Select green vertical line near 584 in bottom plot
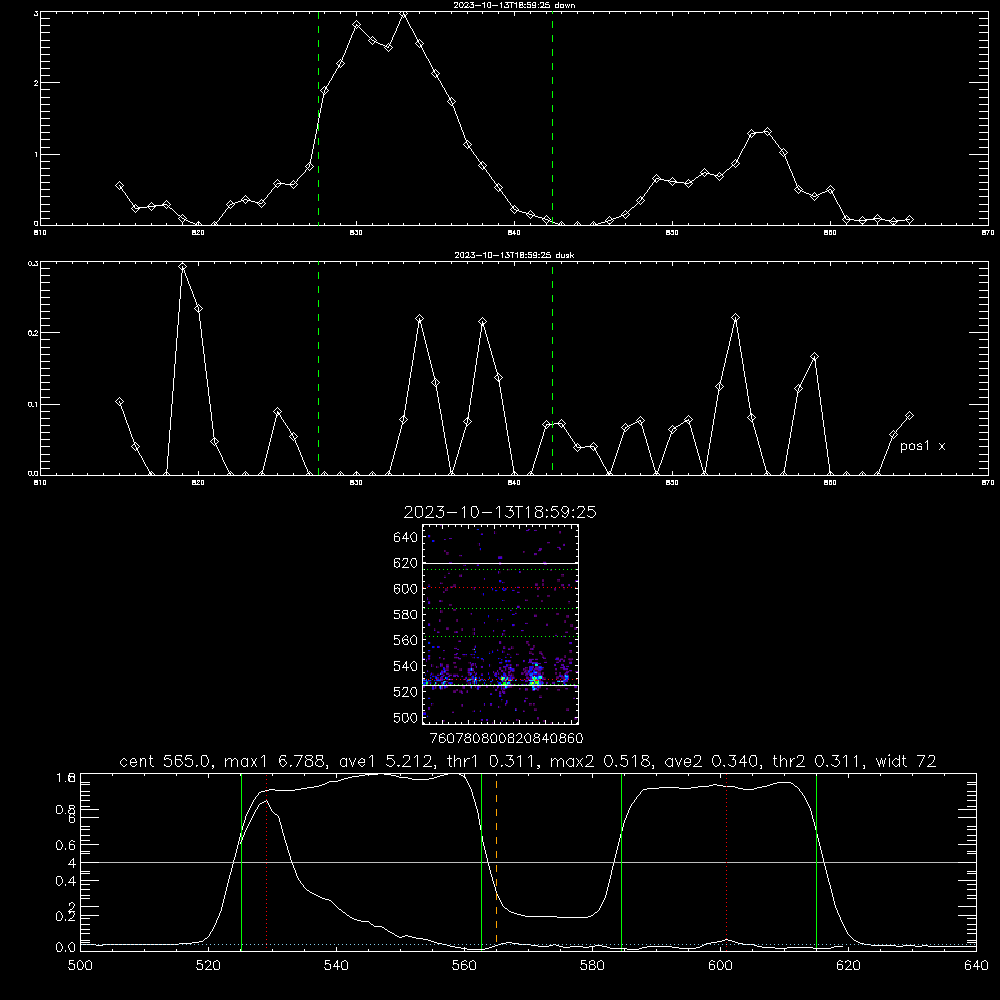 621,861
